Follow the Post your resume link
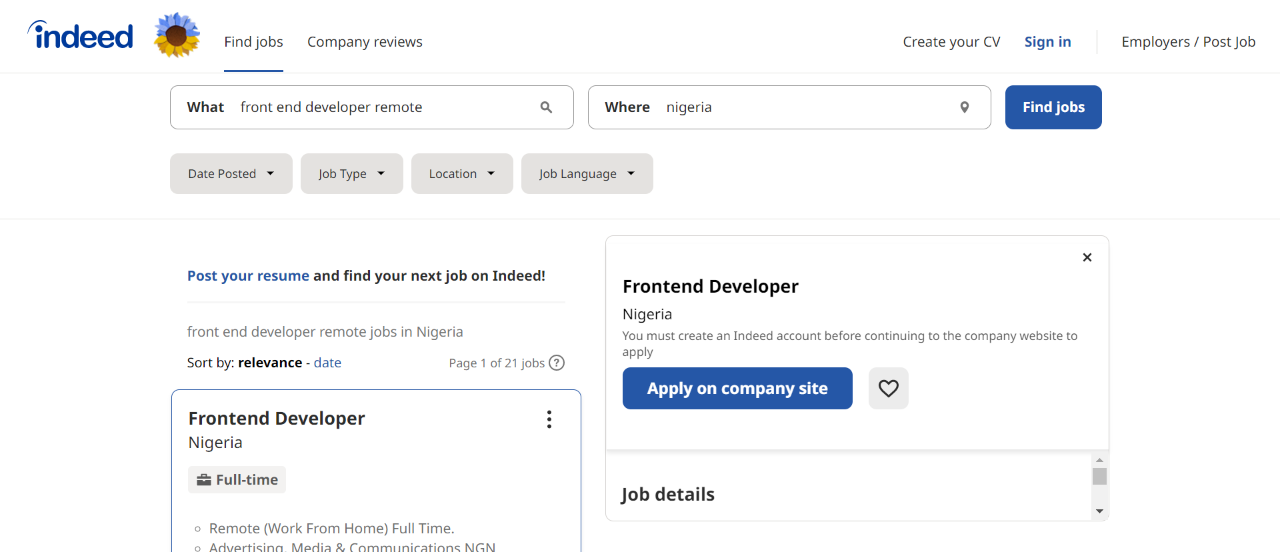The width and height of the screenshot is (1280, 552). 248,276
